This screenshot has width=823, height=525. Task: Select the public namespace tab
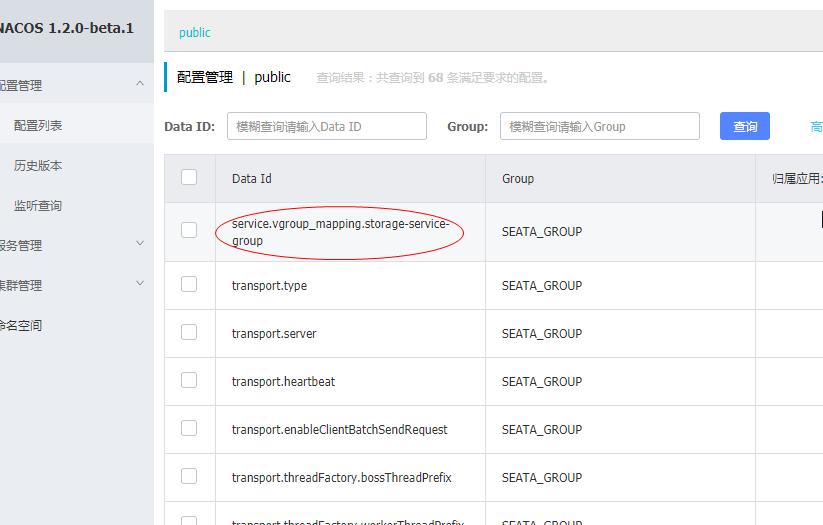pos(194,32)
